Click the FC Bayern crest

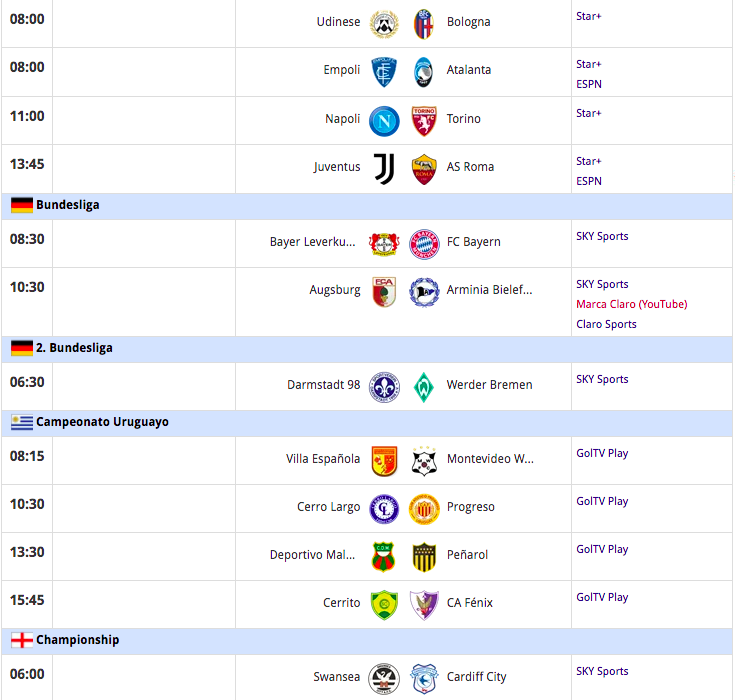(x=424, y=243)
